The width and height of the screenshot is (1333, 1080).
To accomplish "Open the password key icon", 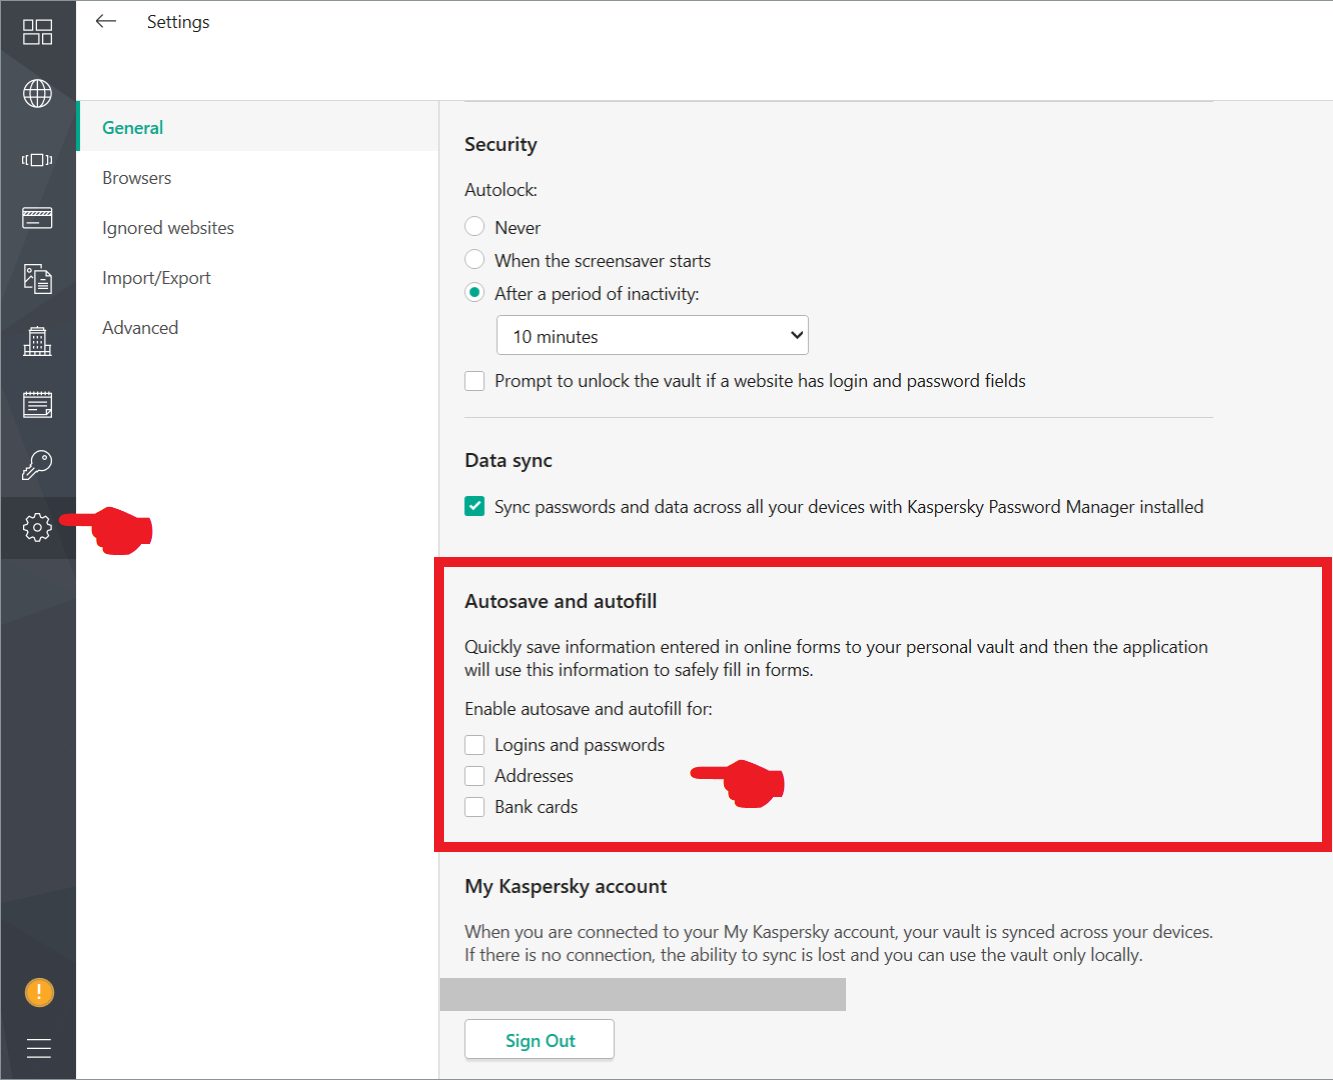I will click(37, 465).
